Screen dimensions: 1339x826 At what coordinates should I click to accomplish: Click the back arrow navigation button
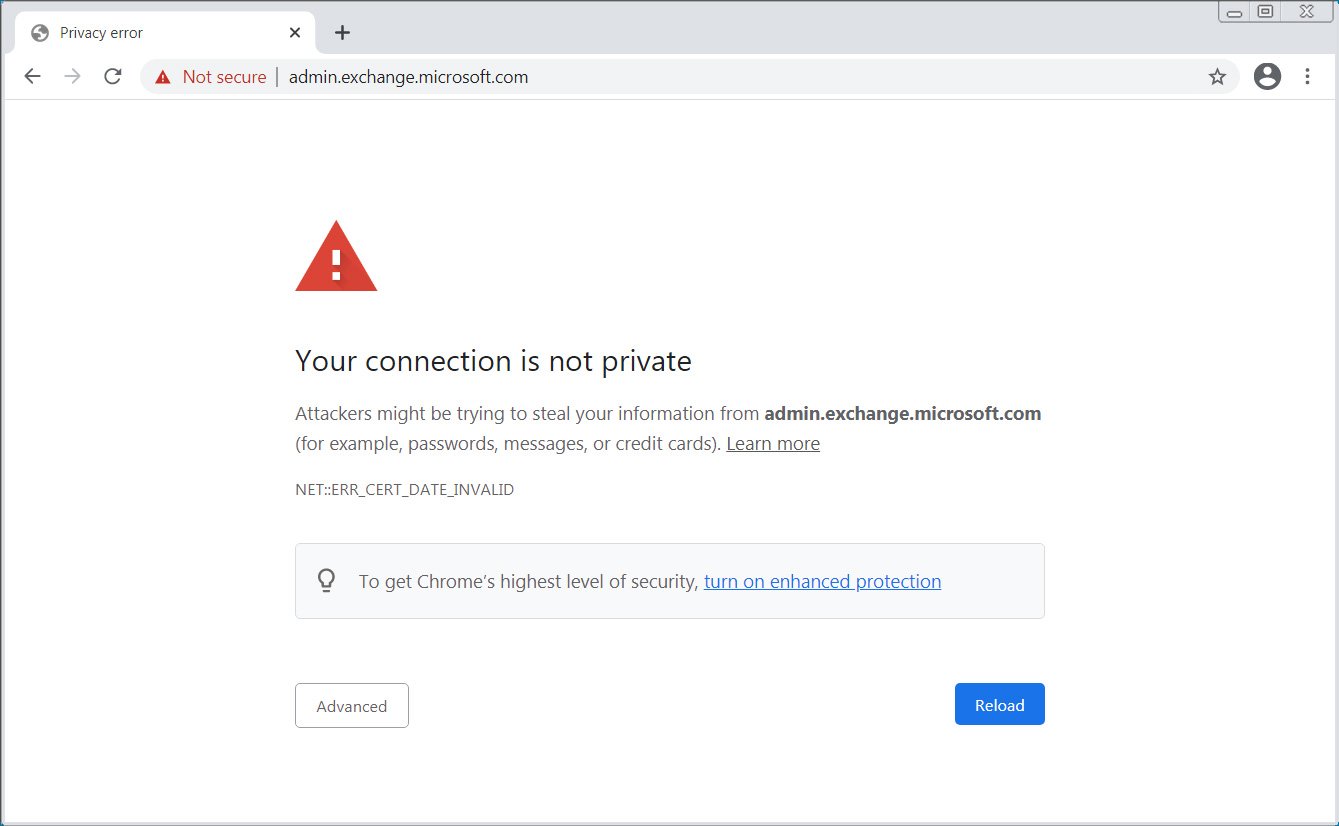[x=33, y=77]
